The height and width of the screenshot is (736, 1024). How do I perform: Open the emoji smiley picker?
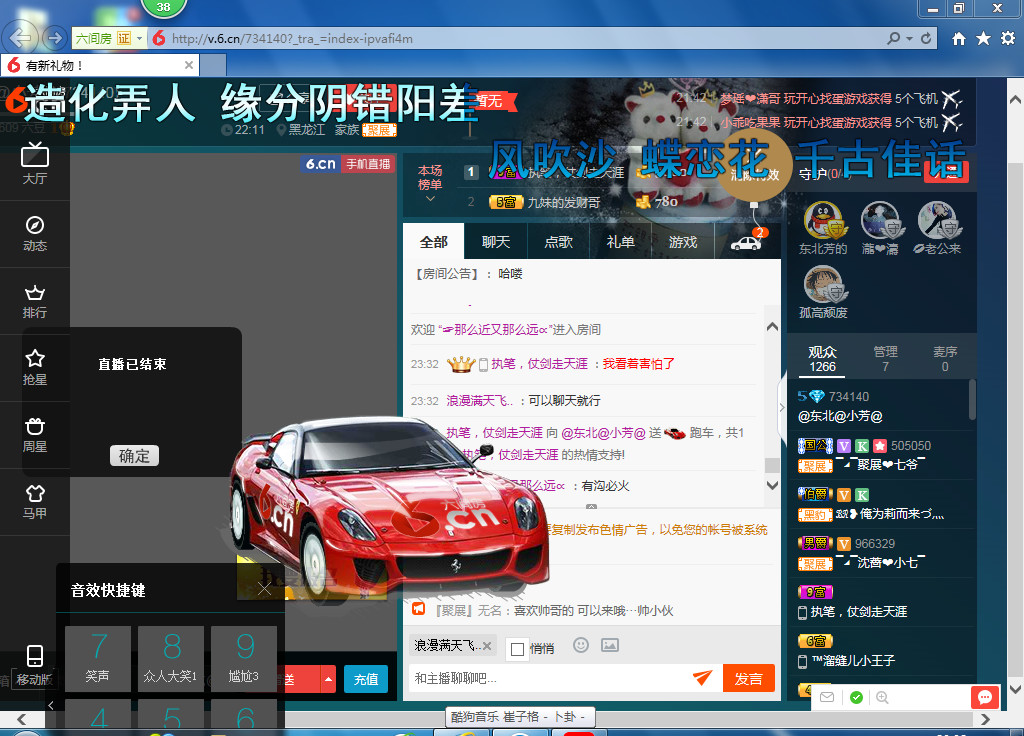[581, 646]
